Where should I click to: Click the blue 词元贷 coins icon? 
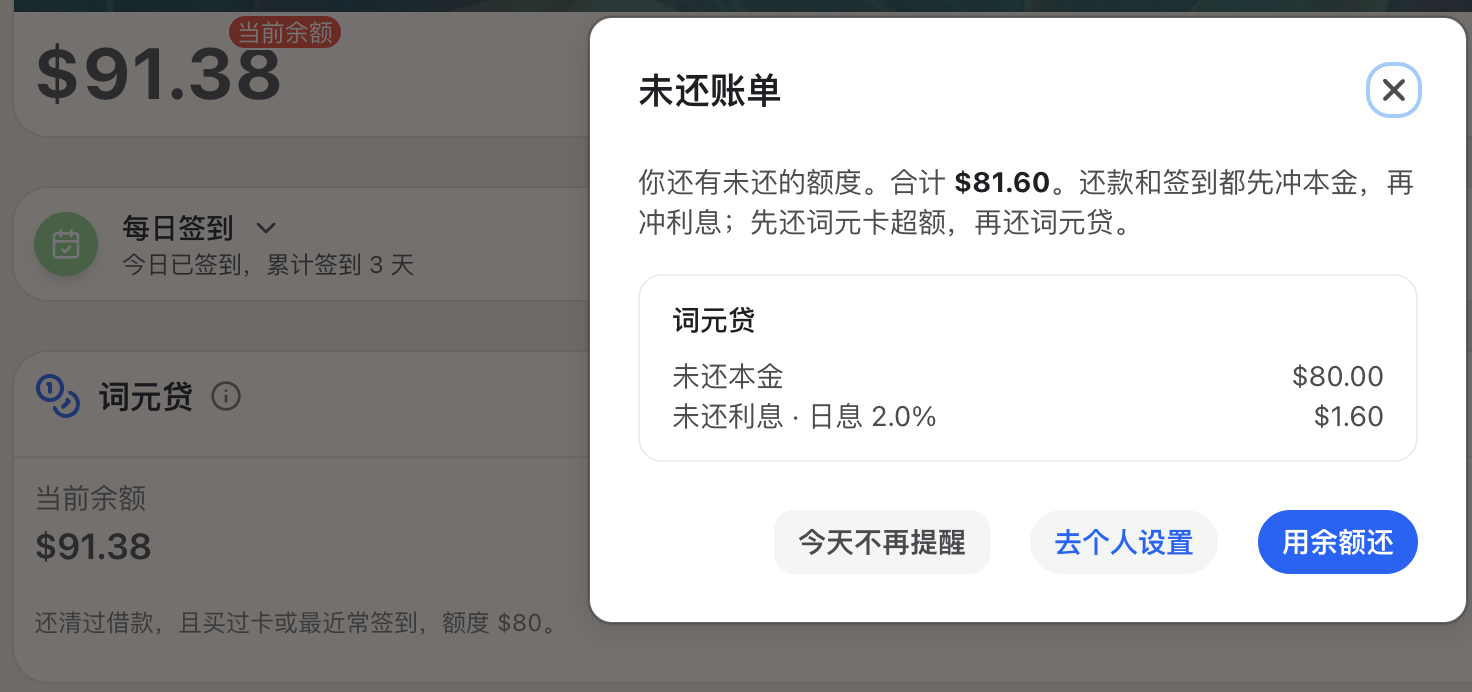(x=57, y=397)
